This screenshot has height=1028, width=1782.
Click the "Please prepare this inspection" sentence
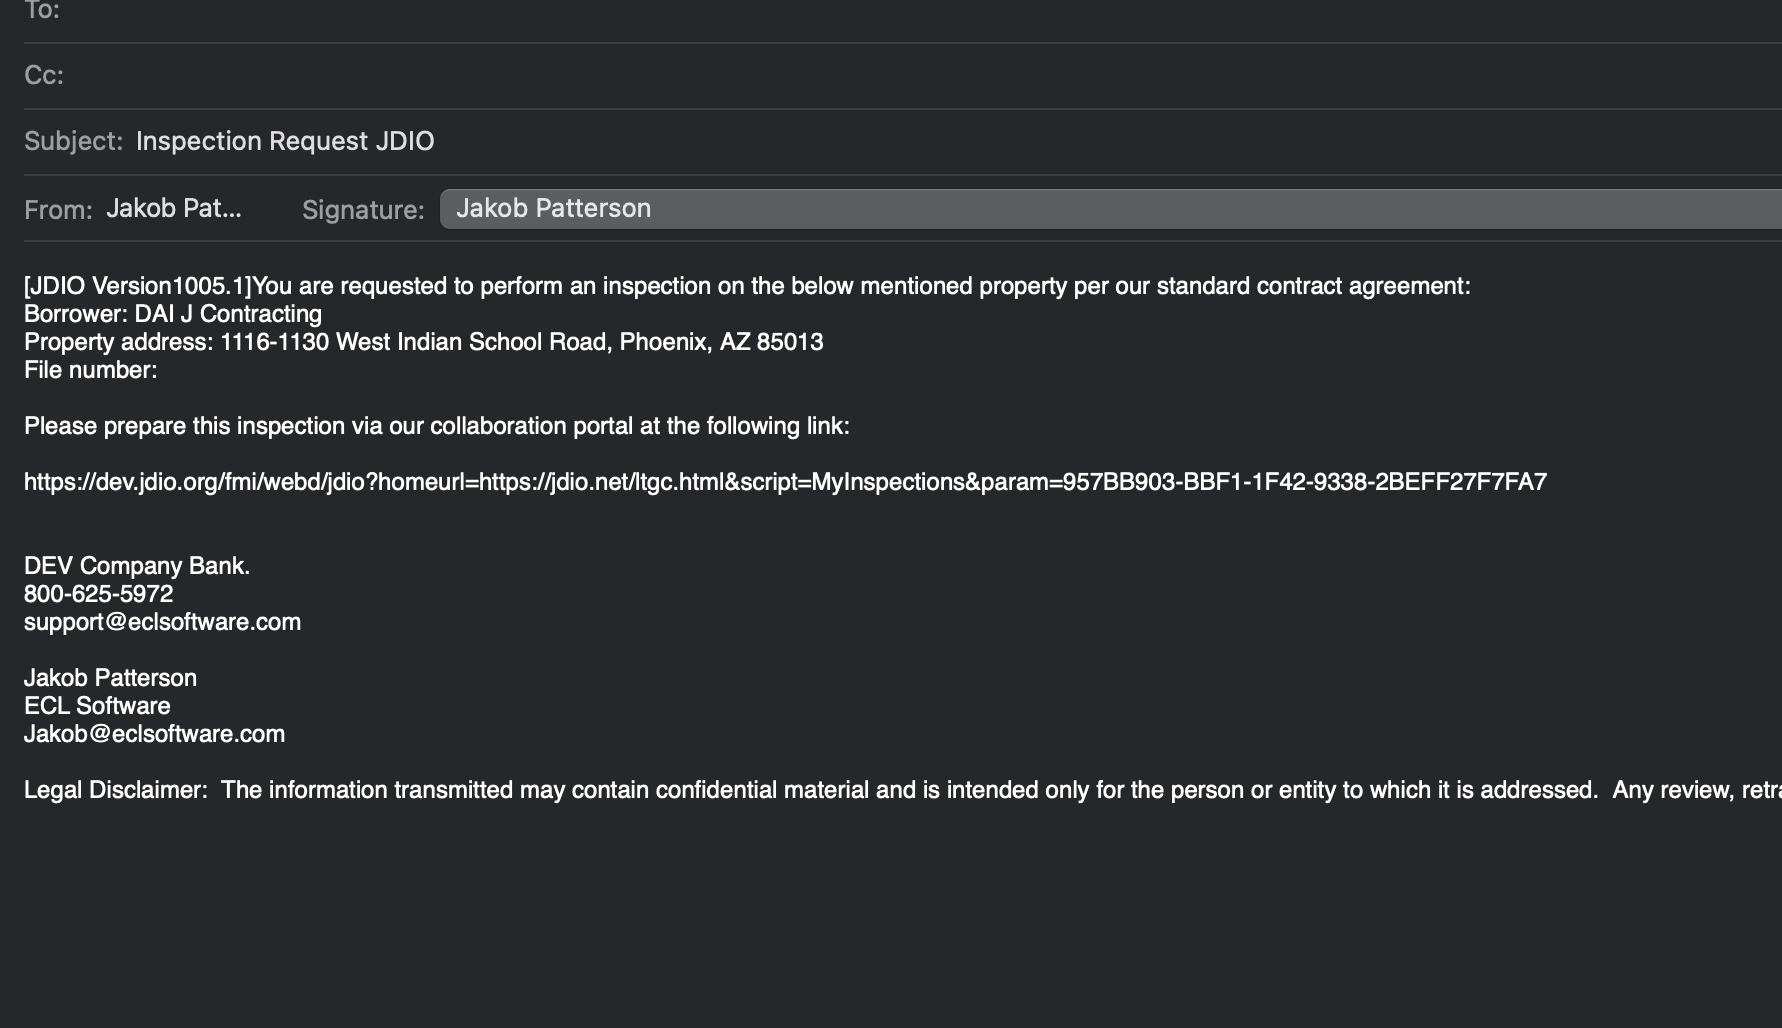437,426
